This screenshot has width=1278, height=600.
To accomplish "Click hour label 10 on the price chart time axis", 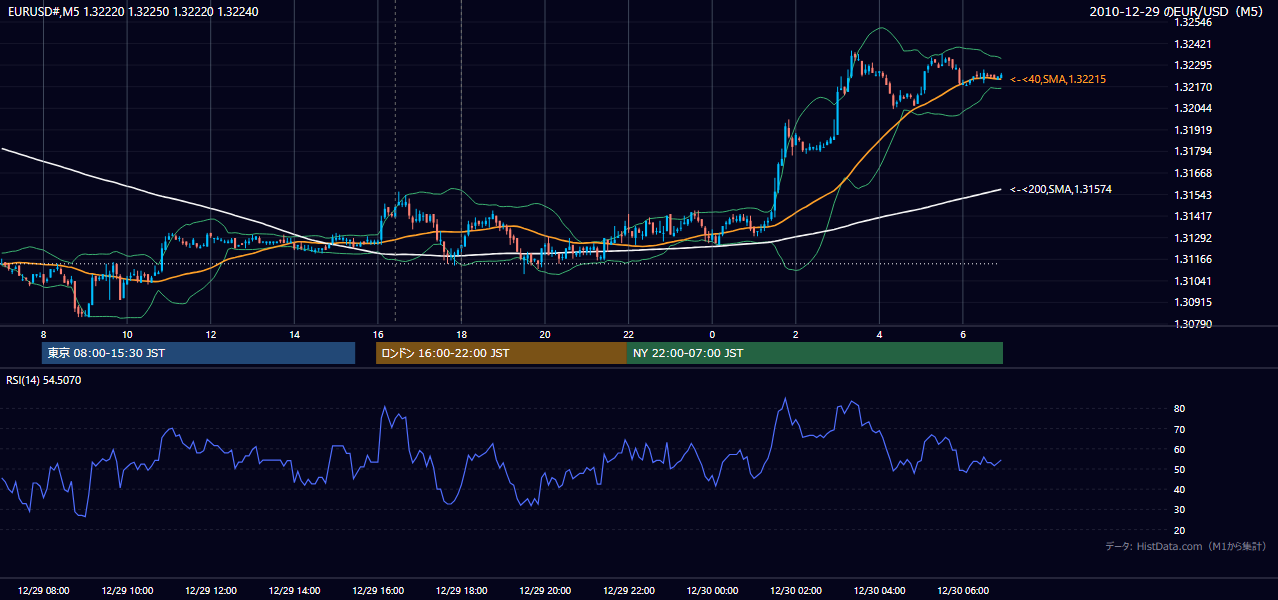I will (x=127, y=334).
